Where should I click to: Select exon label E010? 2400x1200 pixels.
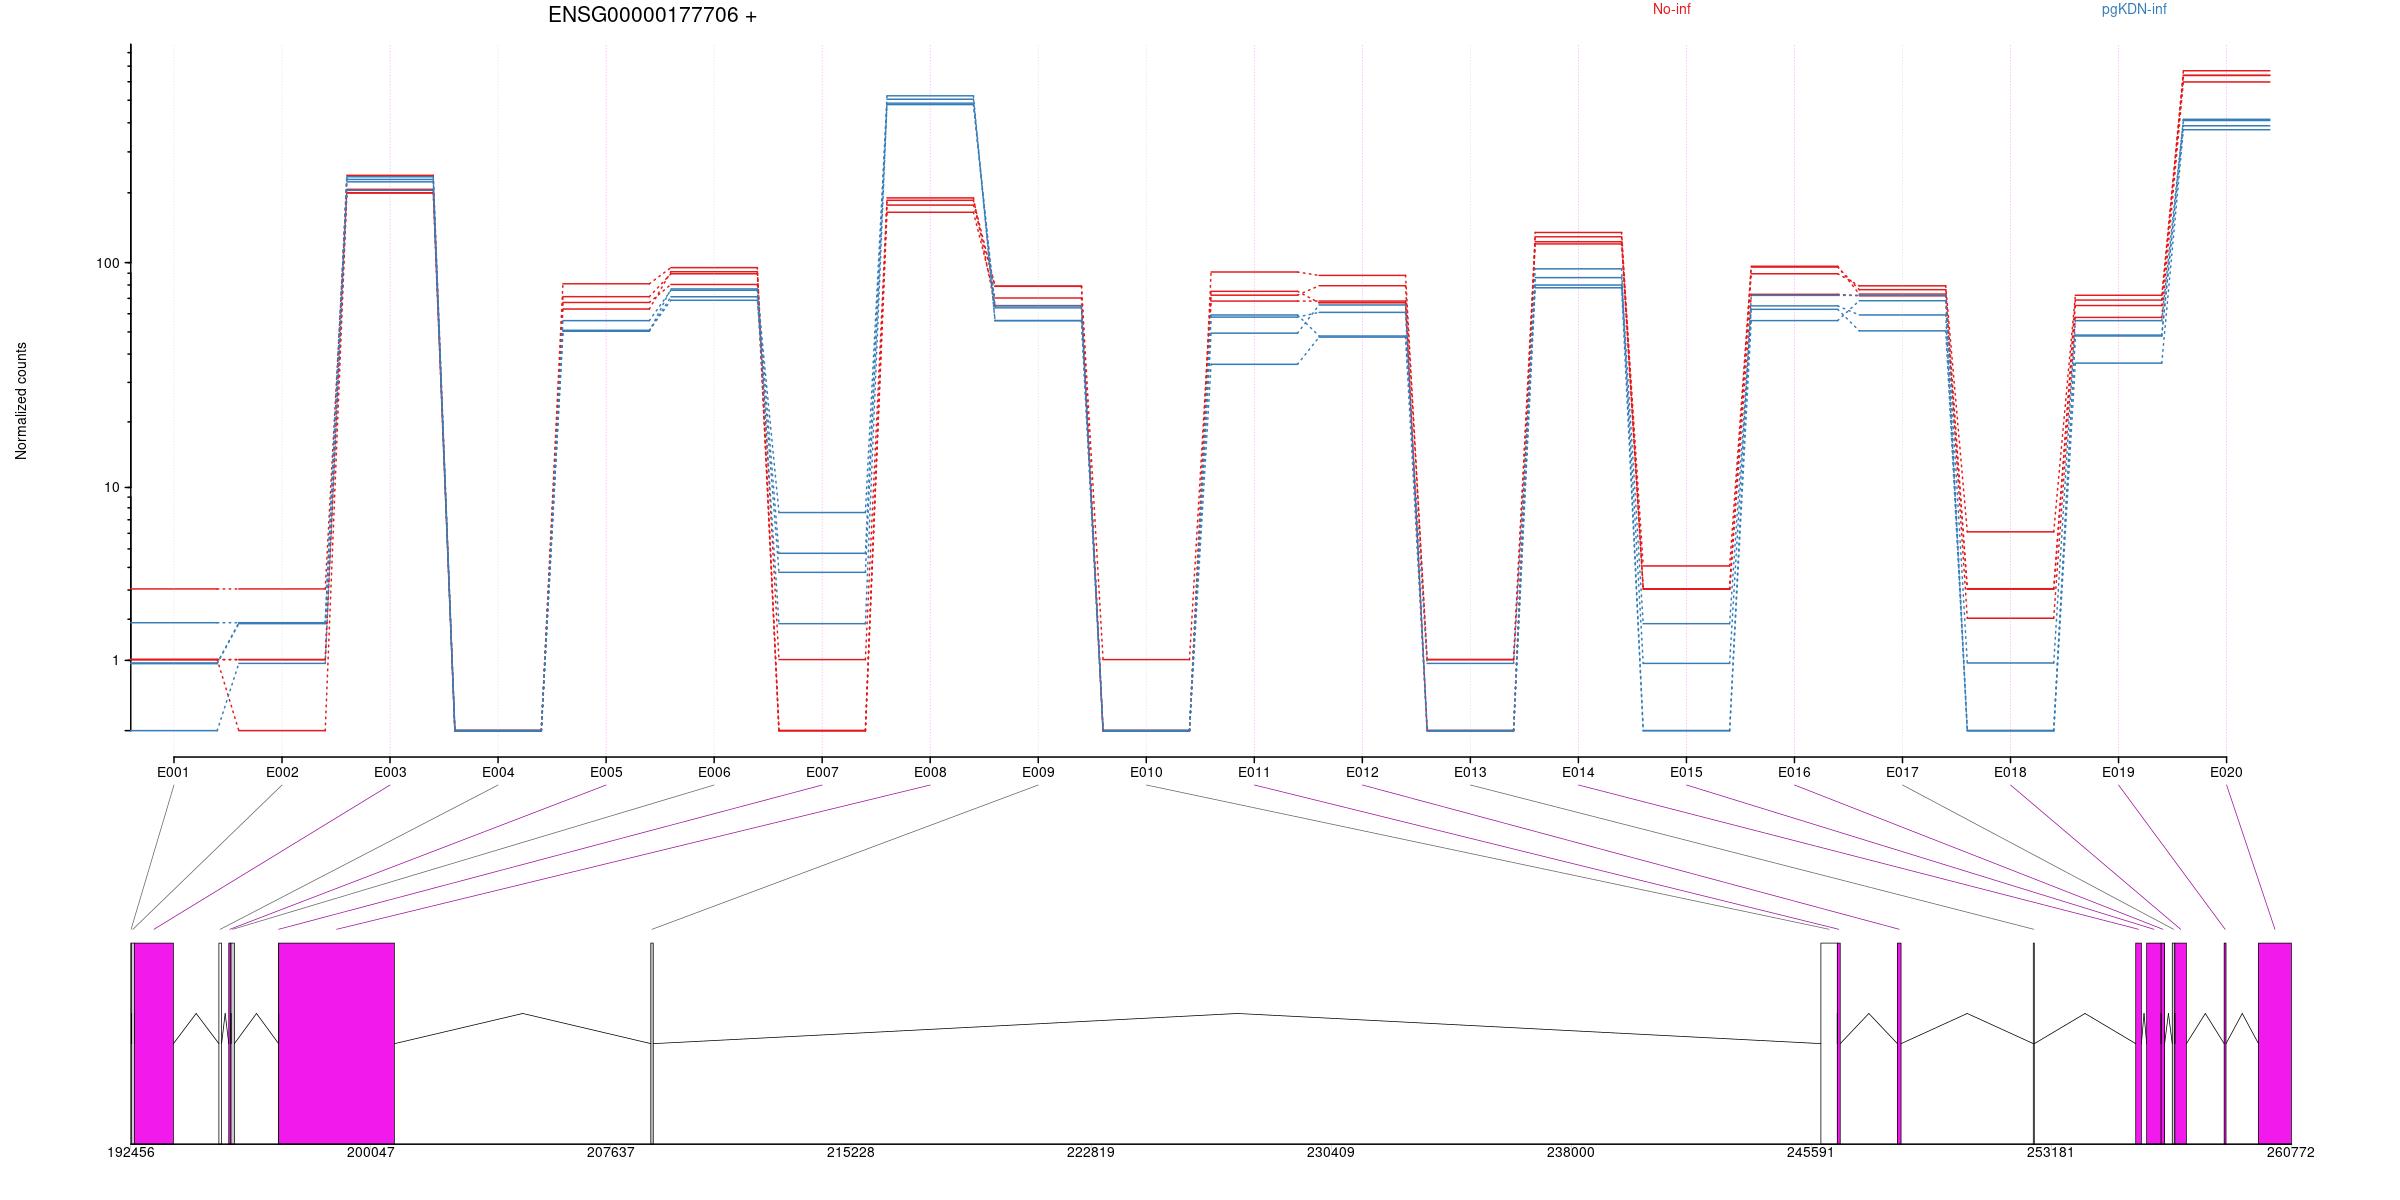click(x=1146, y=772)
